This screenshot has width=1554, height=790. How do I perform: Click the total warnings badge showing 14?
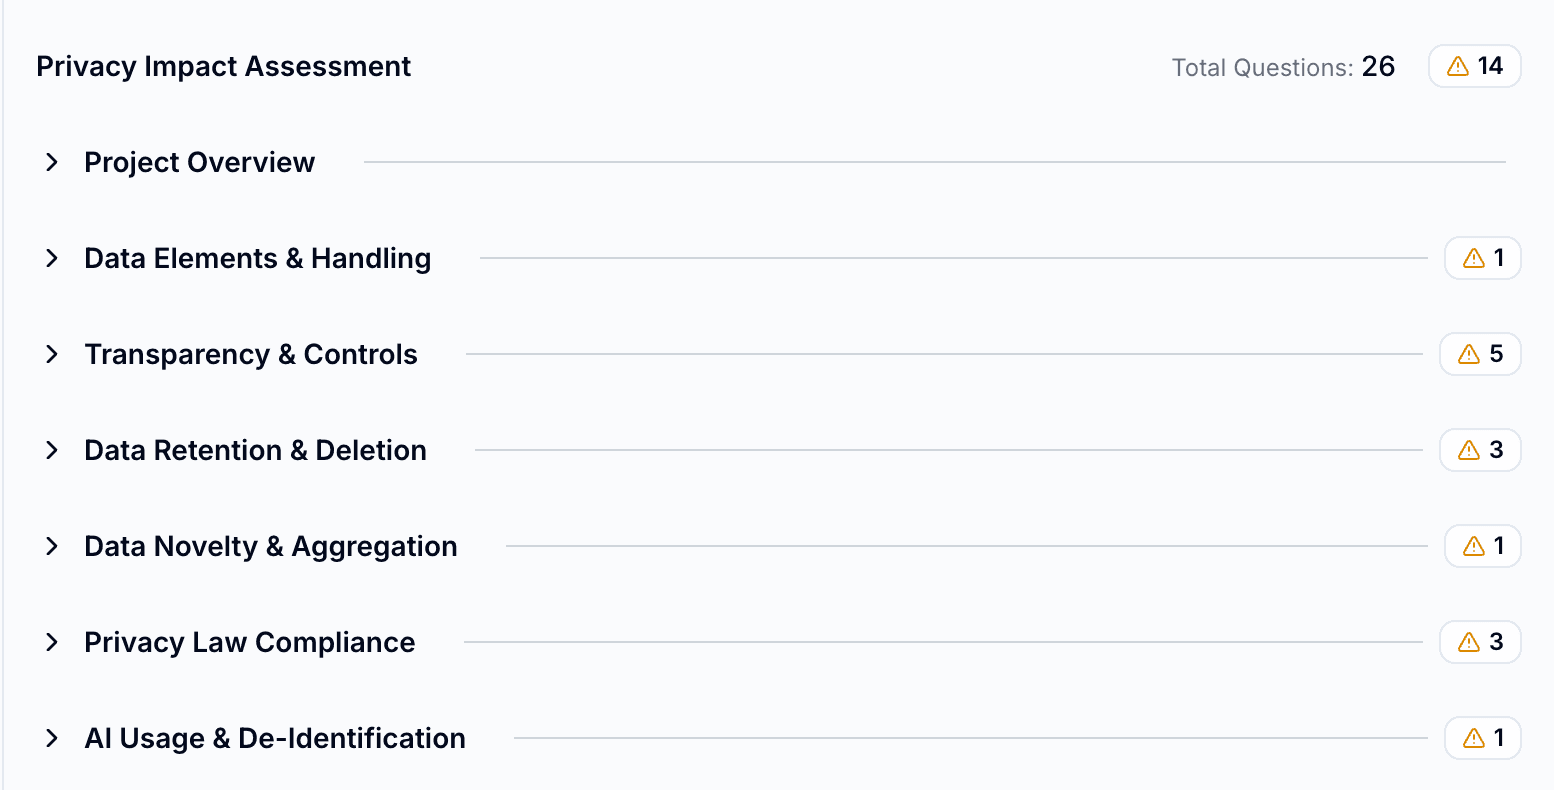click(1474, 66)
